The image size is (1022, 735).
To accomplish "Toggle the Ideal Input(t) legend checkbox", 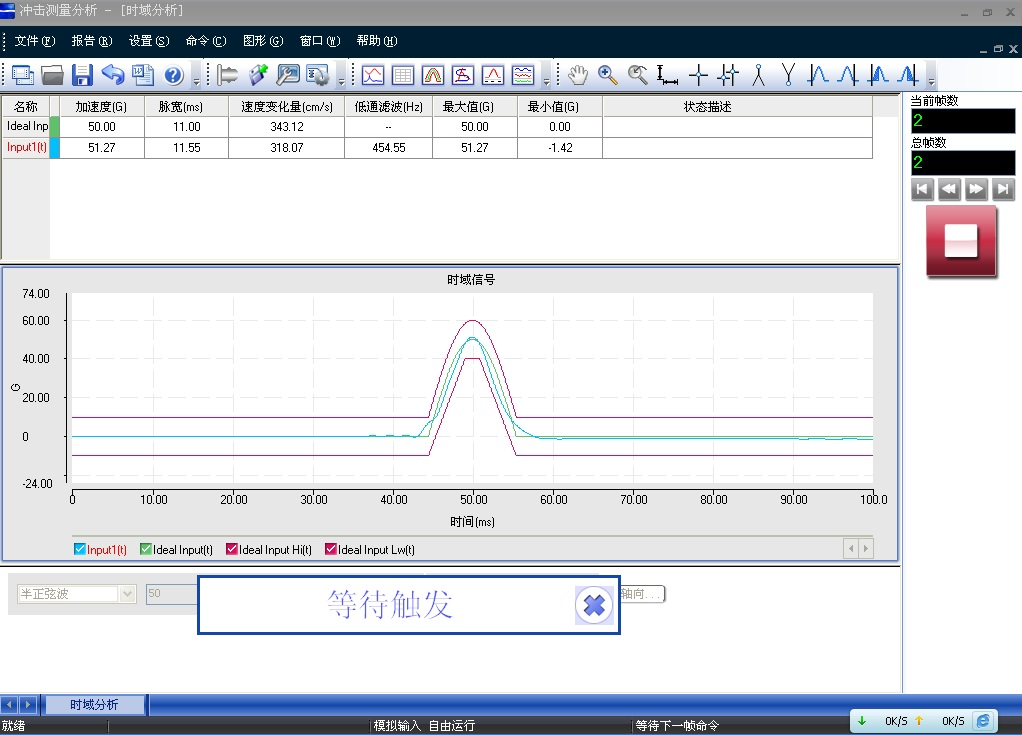I will tap(146, 549).
